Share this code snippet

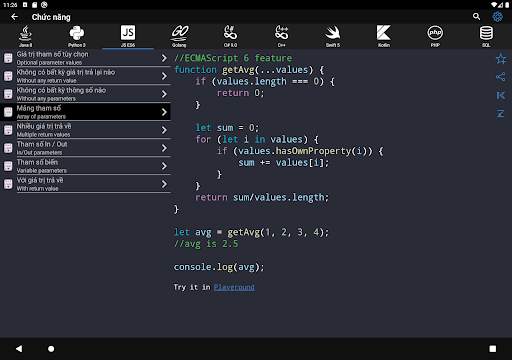click(501, 77)
